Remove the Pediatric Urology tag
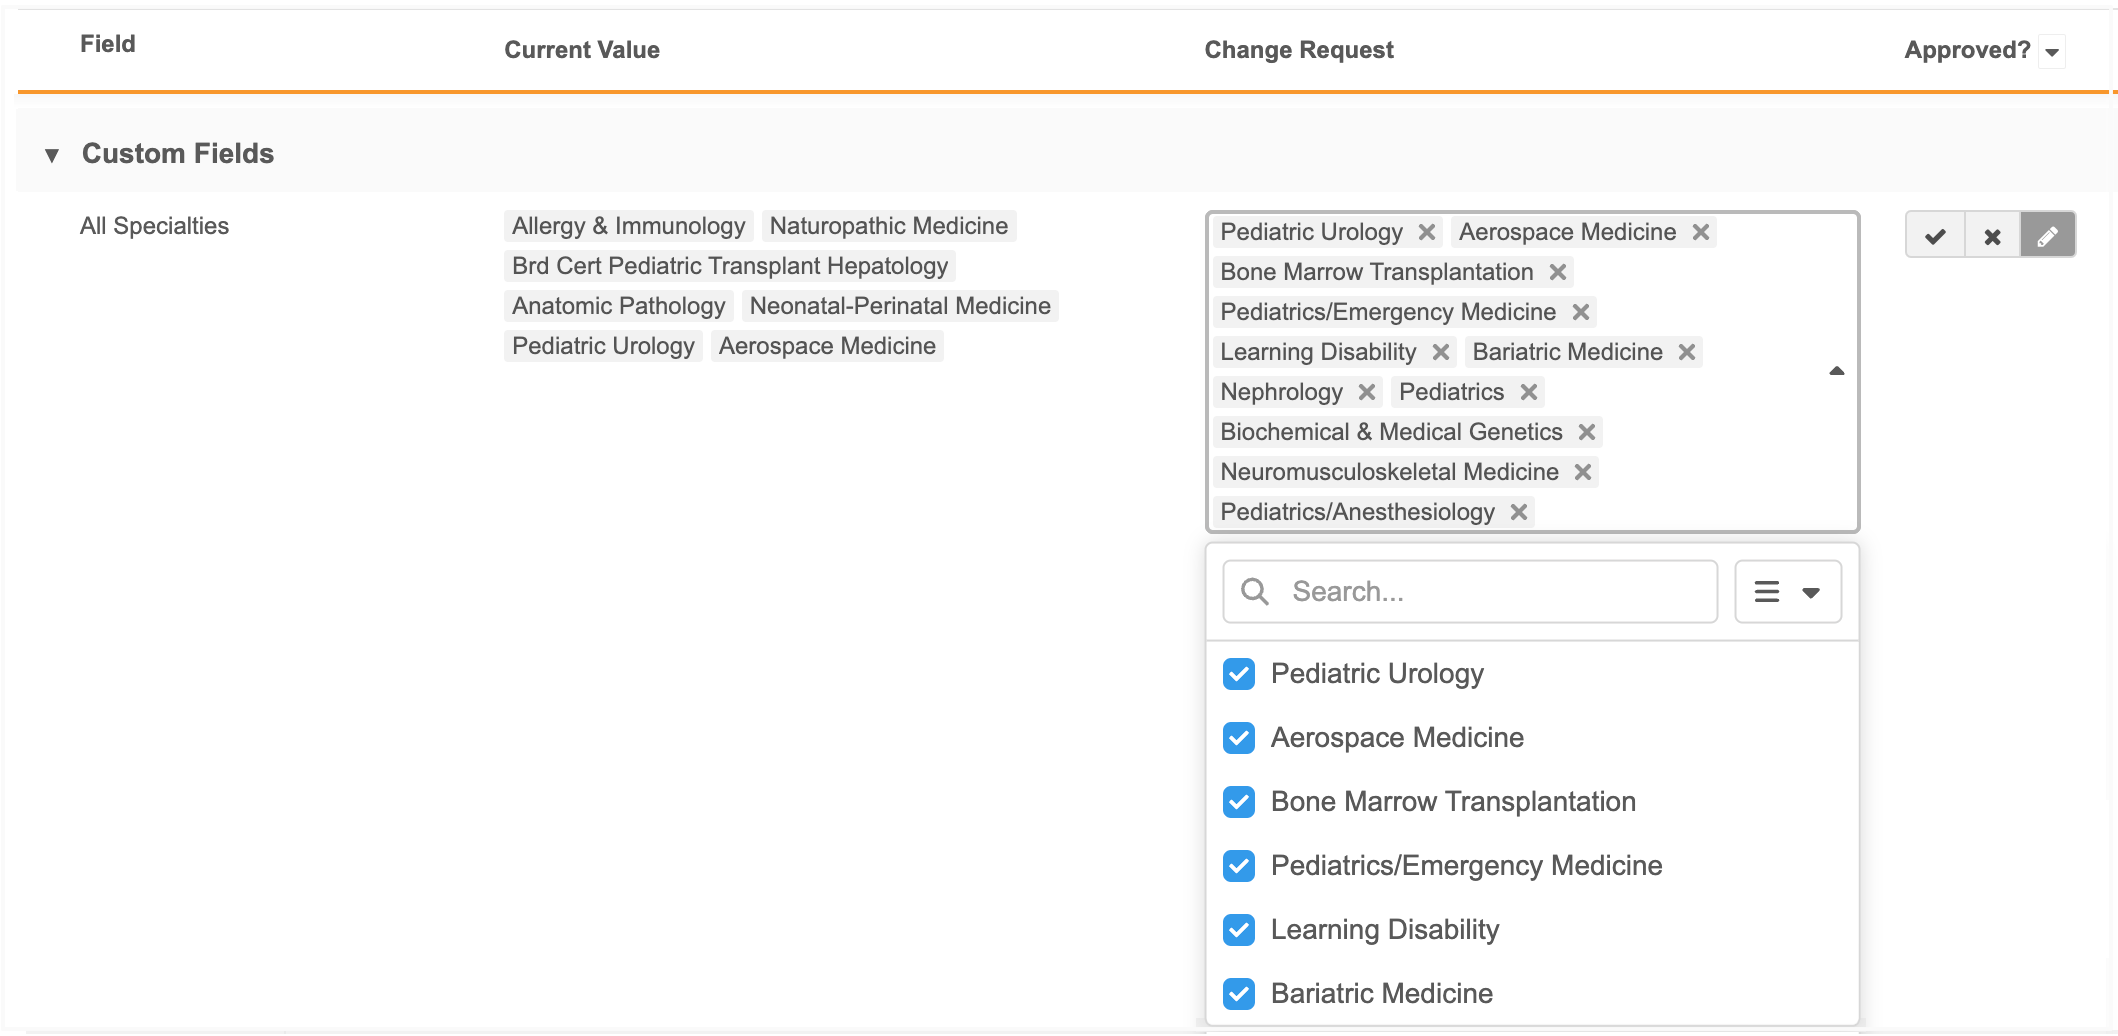The width and height of the screenshot is (2118, 1036). pos(1427,232)
